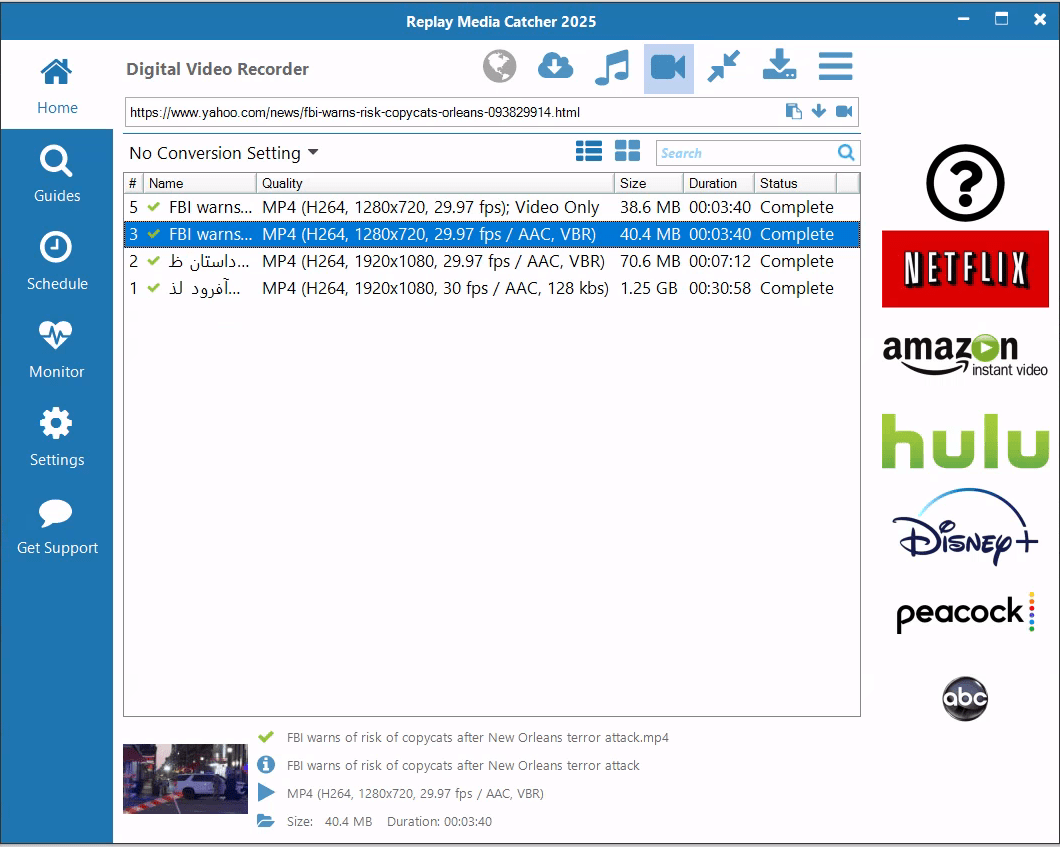Open the music note audio recorder
This screenshot has height=847, width=1060.
[612, 68]
